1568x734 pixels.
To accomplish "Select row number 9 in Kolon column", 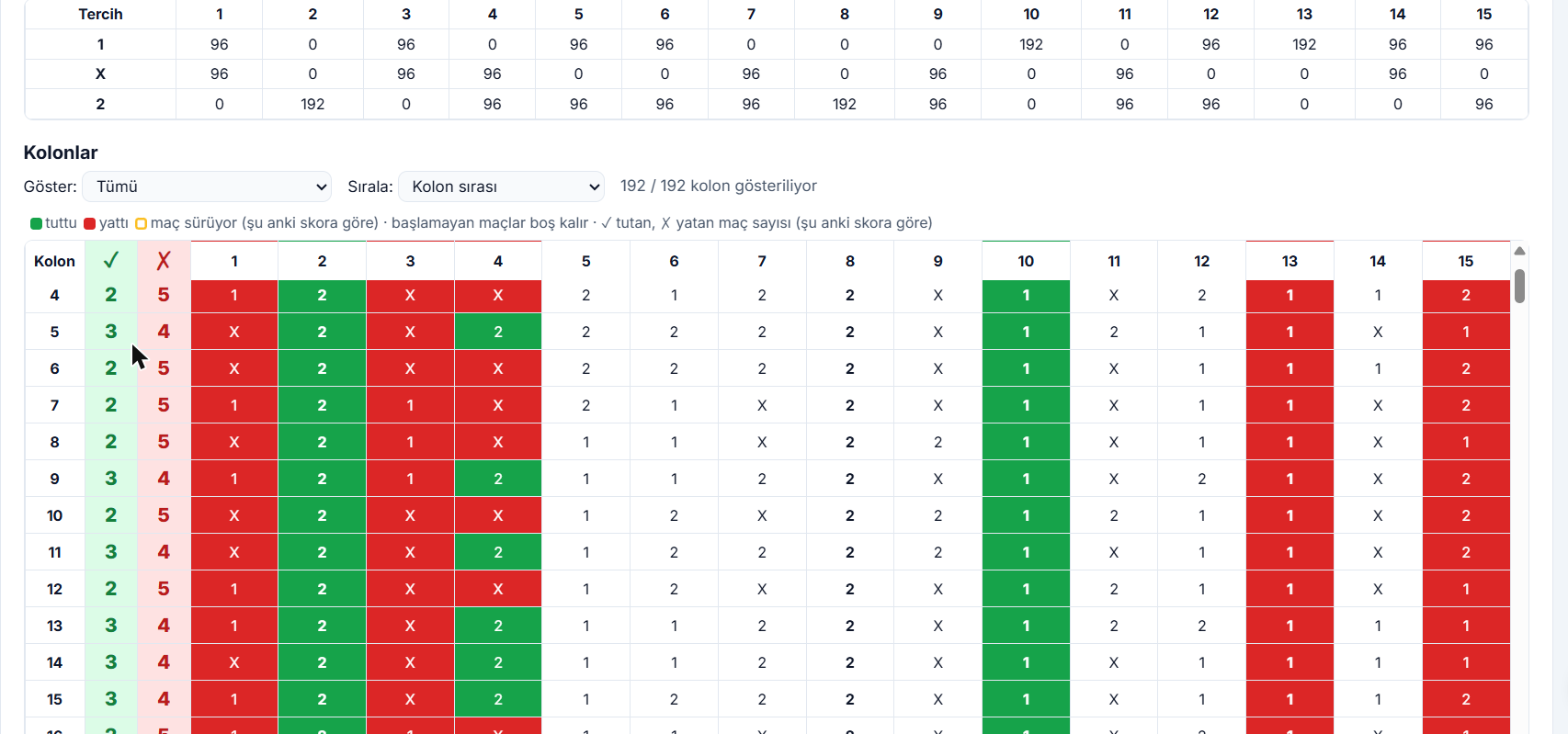I will pos(55,479).
